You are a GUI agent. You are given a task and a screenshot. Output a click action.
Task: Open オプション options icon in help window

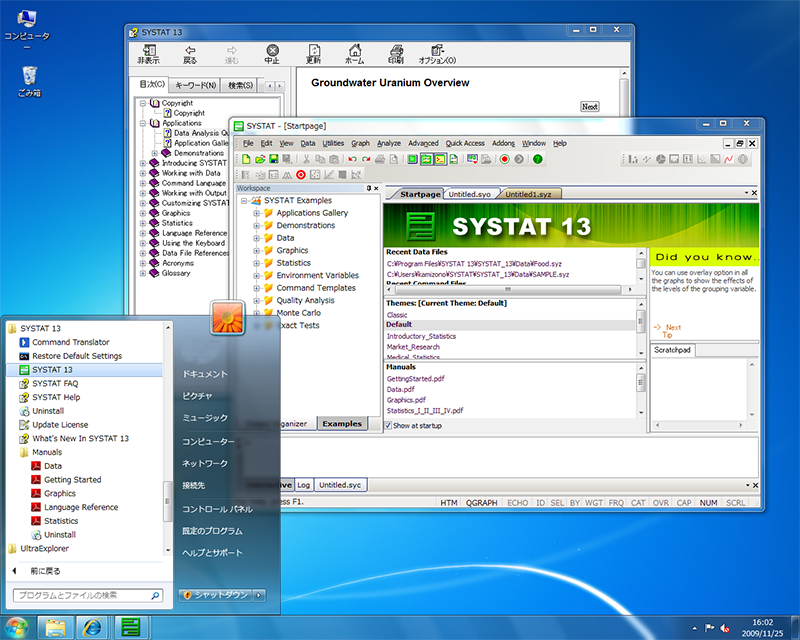coord(437,54)
